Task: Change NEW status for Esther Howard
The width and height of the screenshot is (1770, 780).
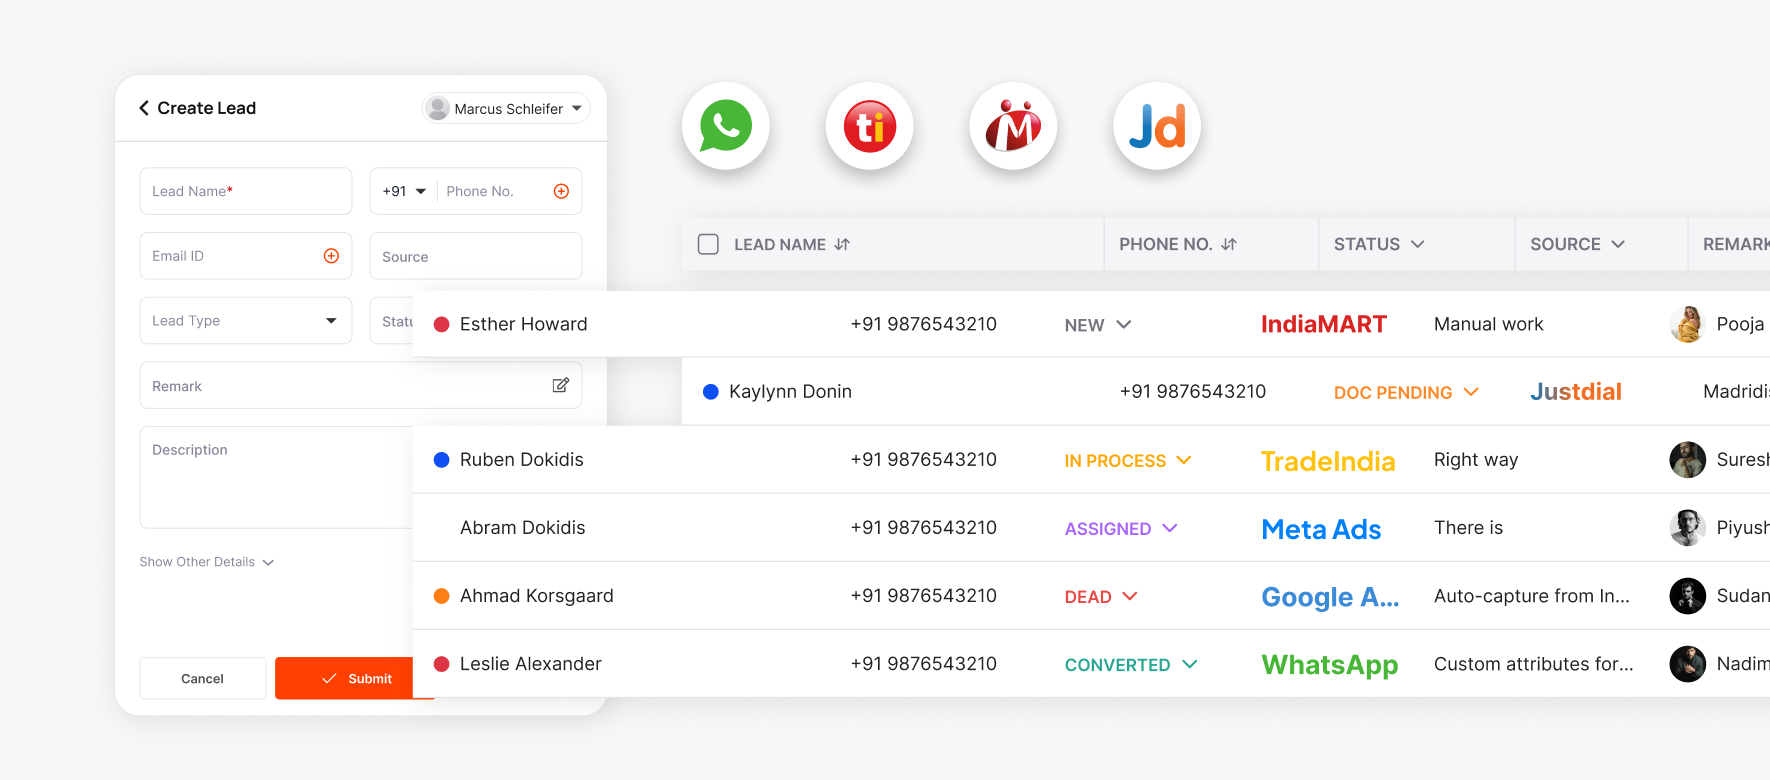Action: pyautogui.click(x=1098, y=325)
